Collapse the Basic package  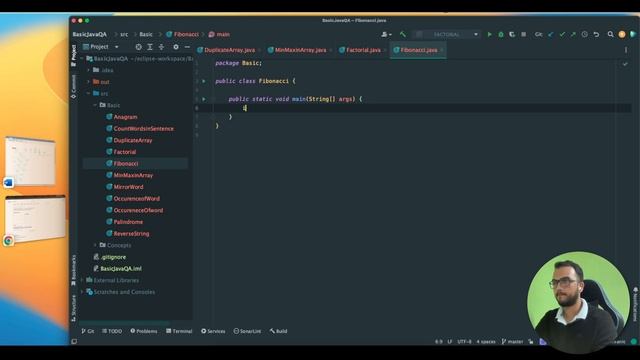(x=95, y=105)
